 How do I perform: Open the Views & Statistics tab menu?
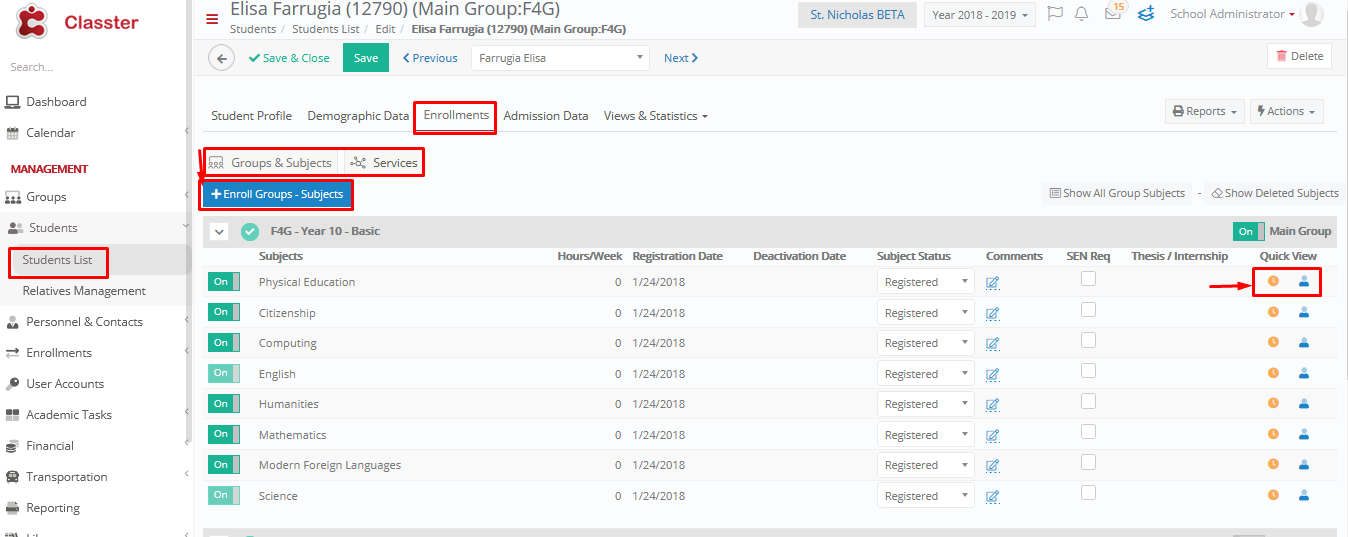(x=655, y=116)
